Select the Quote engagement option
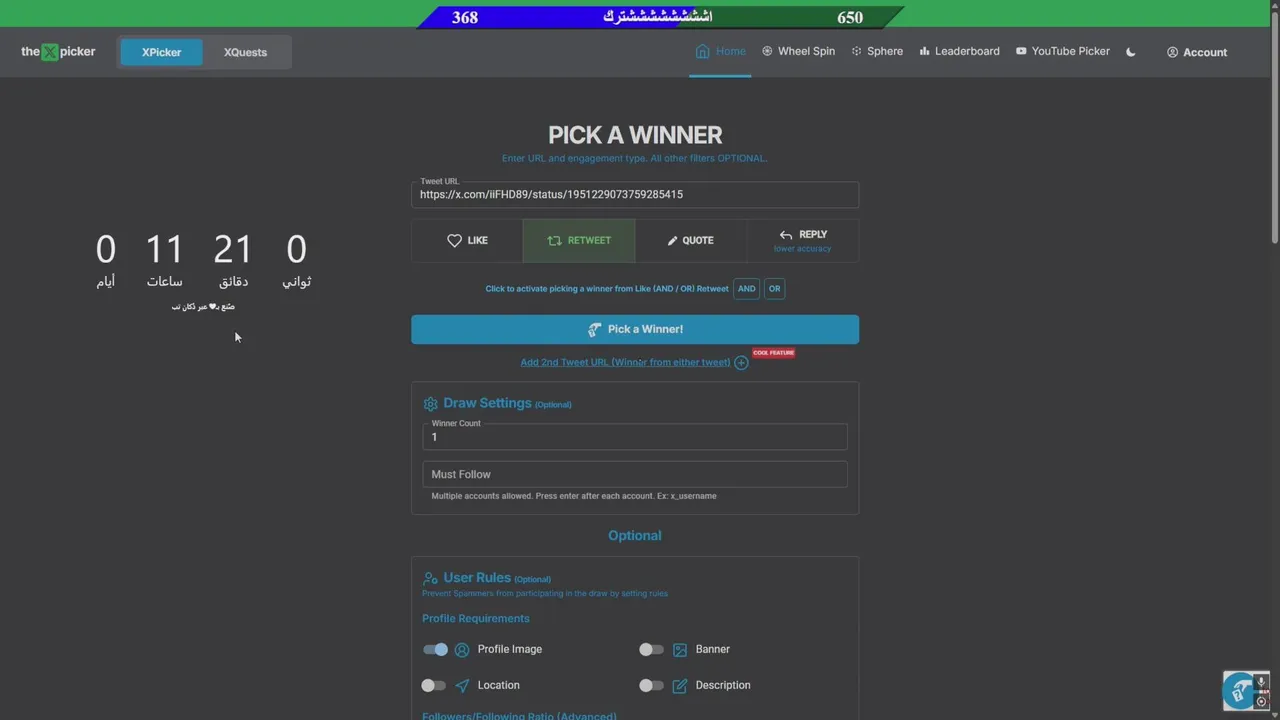The width and height of the screenshot is (1280, 720). point(691,240)
